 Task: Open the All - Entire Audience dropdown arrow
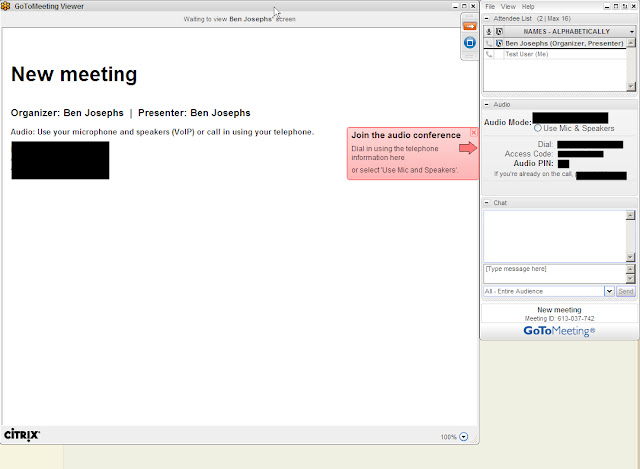pyautogui.click(x=609, y=291)
